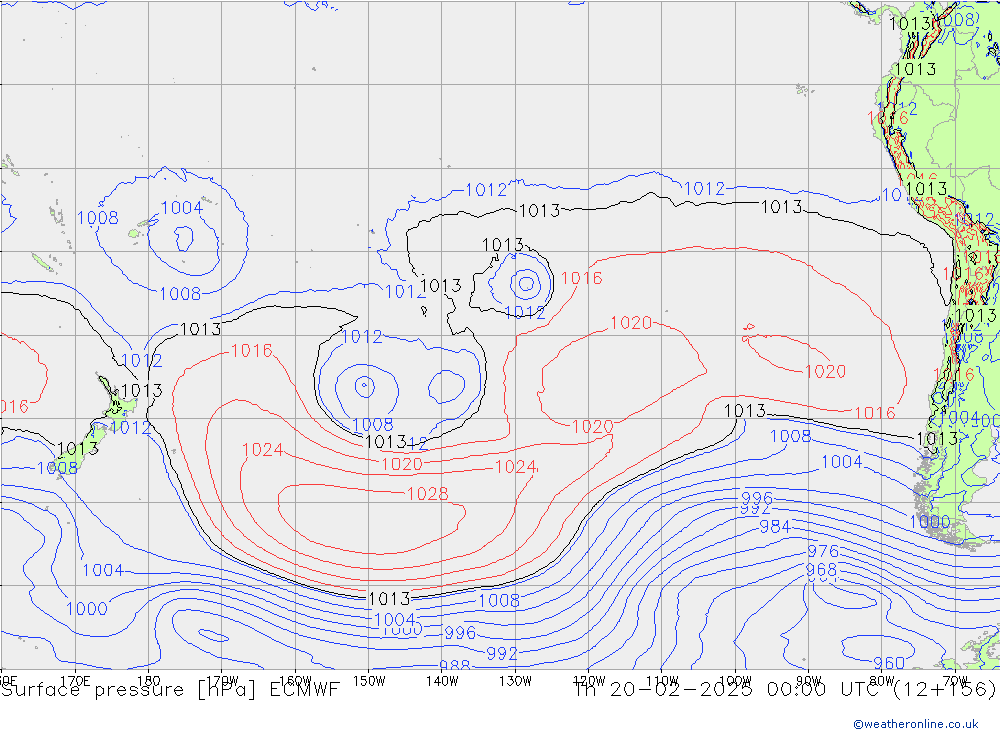Viewport: 1000px width, 733px height.
Task: Select the 968 isobar label
Action: point(821,570)
